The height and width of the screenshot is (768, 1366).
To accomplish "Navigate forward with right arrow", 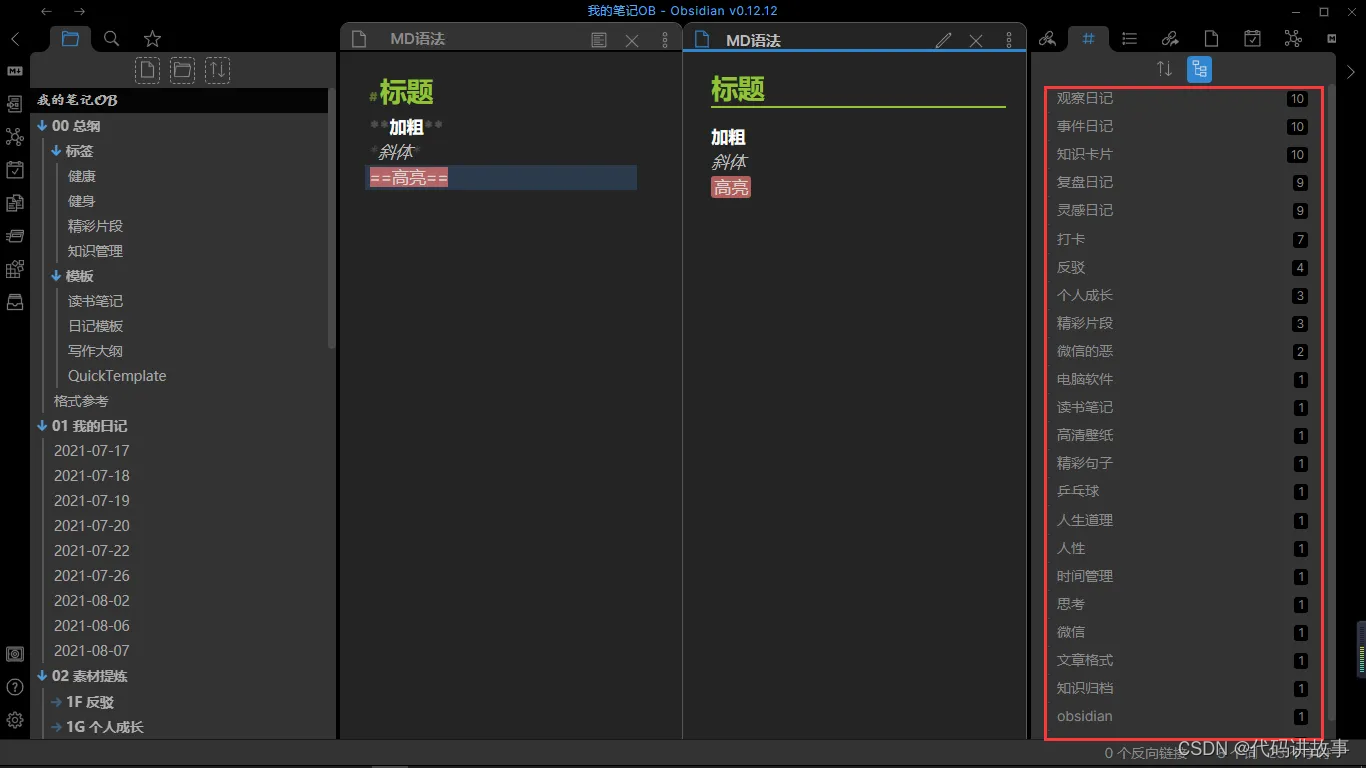I will [79, 11].
